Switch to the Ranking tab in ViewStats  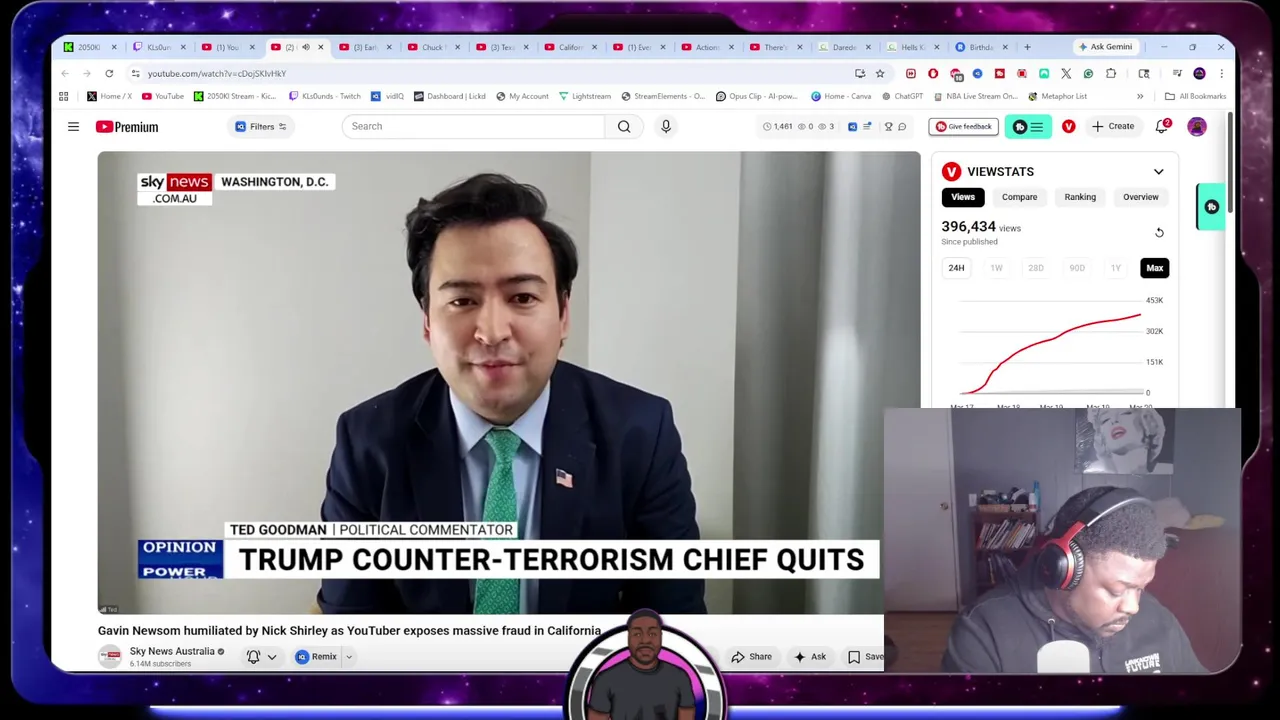(x=1080, y=197)
